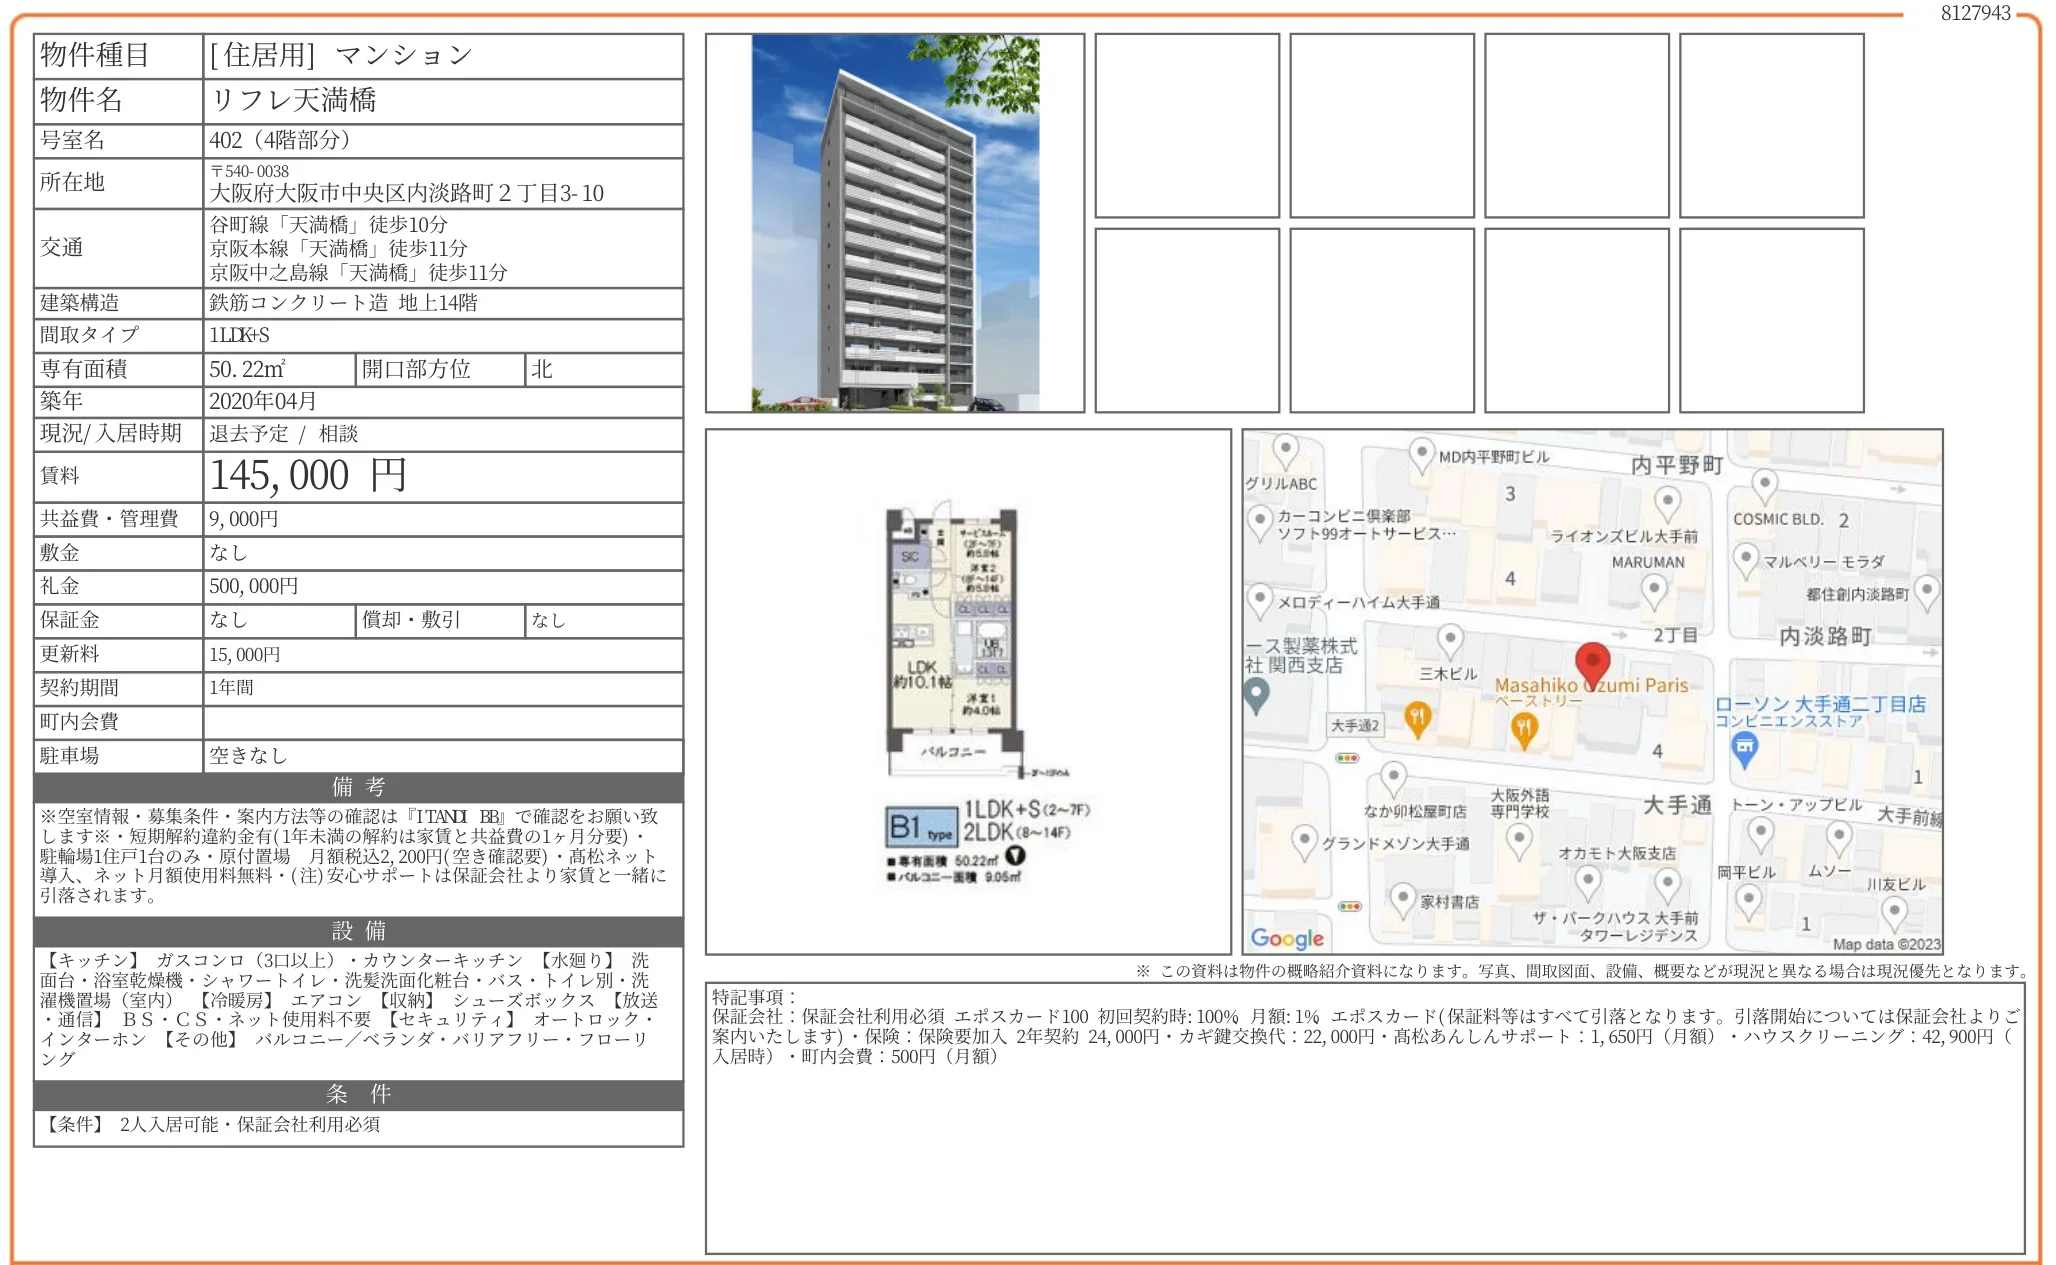Click the 145,000 円 rent amount

[x=308, y=476]
